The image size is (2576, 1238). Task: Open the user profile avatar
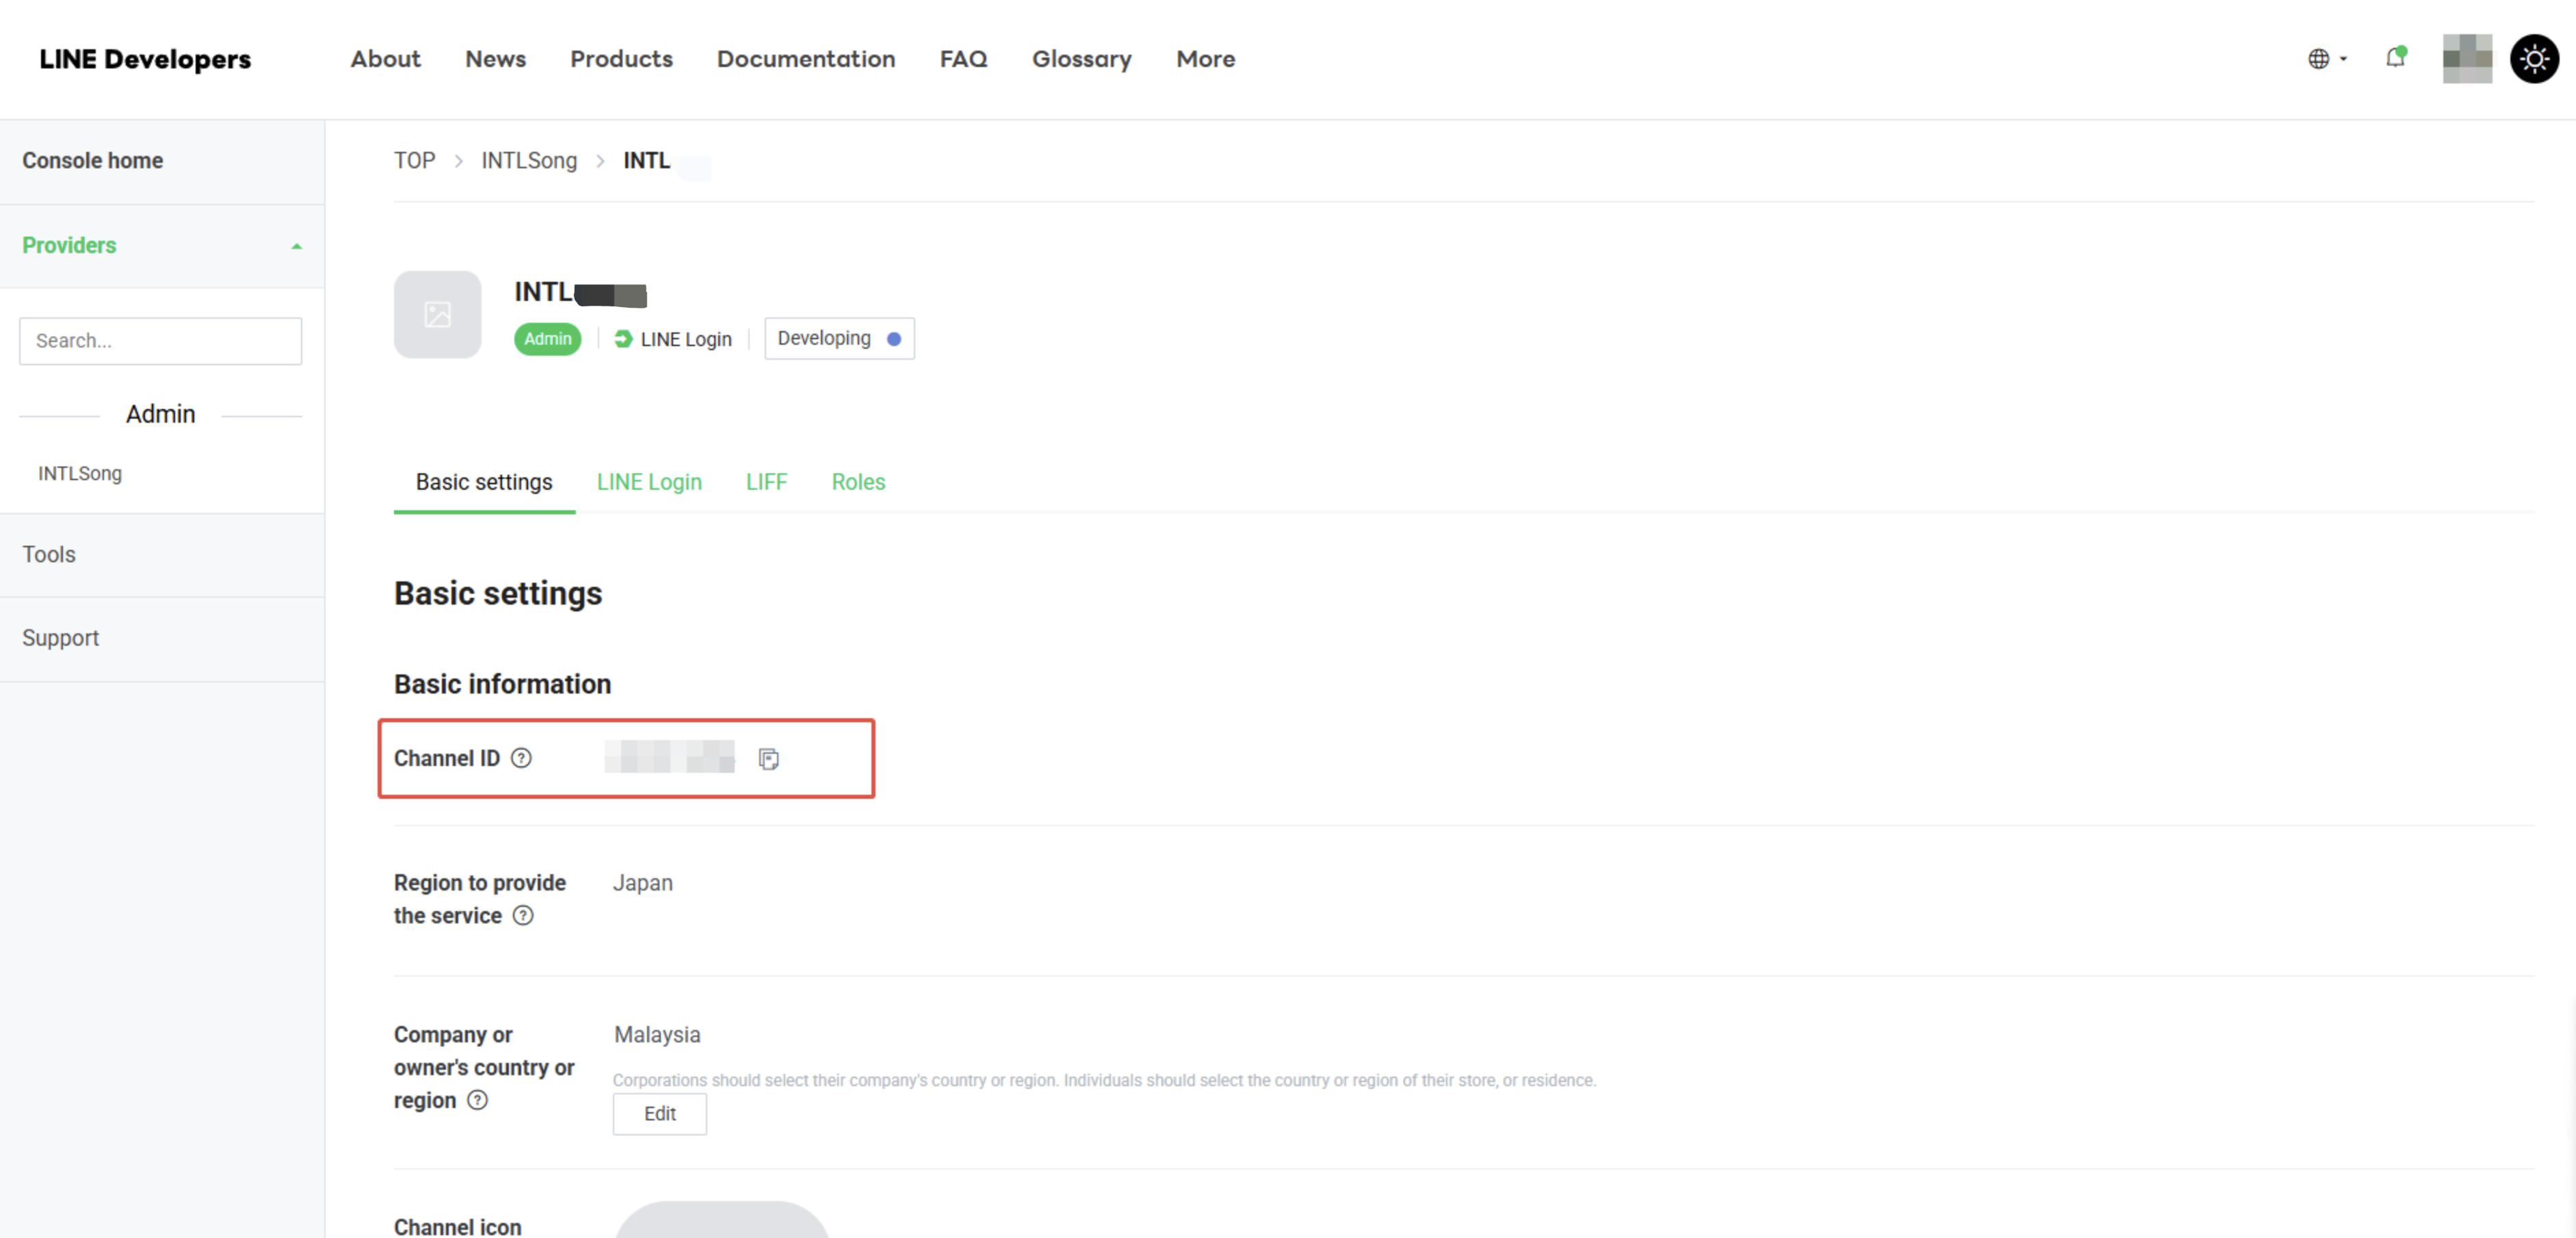pyautogui.click(x=2467, y=59)
